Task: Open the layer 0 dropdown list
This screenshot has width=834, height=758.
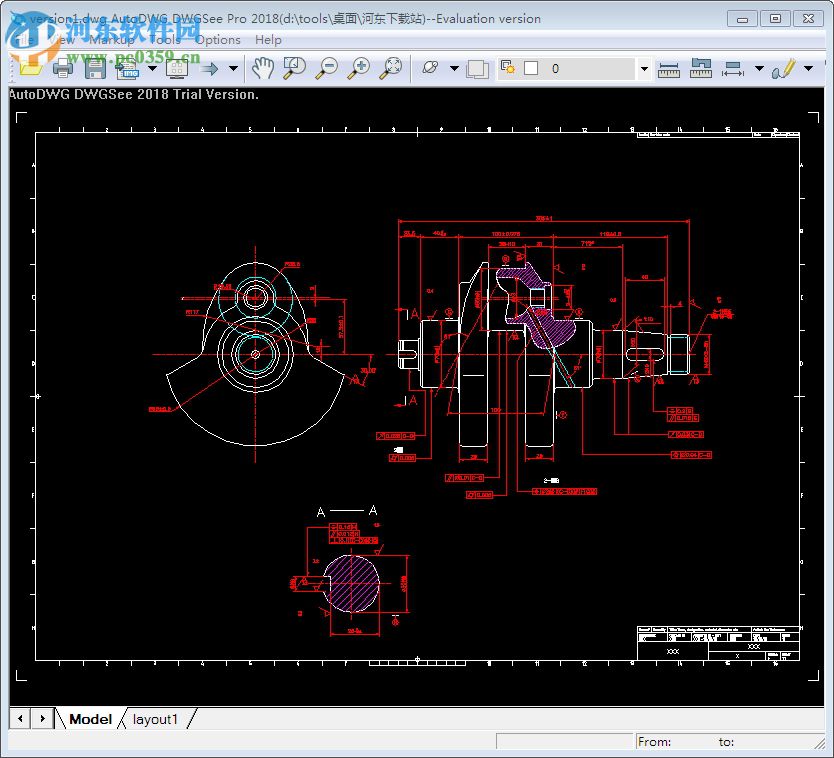Action: point(644,69)
